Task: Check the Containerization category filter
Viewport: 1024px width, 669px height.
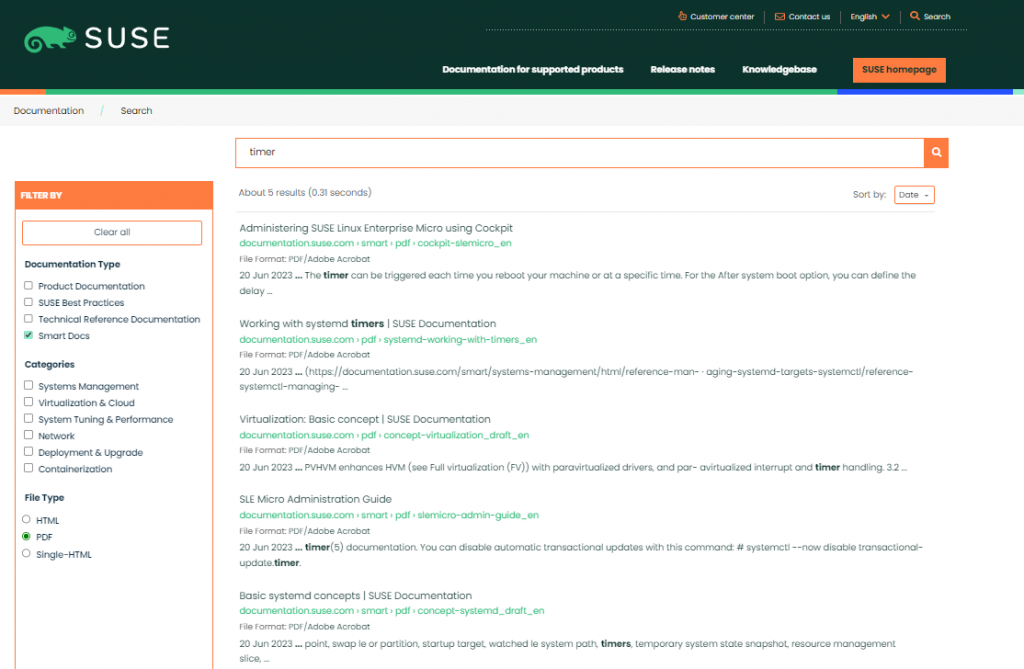Action: 29,469
